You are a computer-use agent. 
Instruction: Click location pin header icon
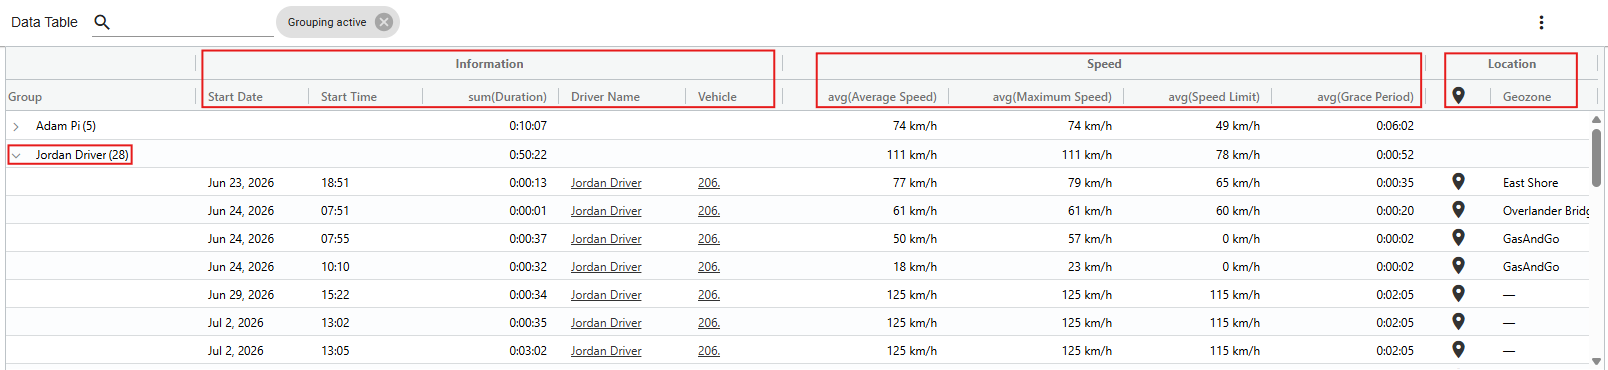[1459, 96]
